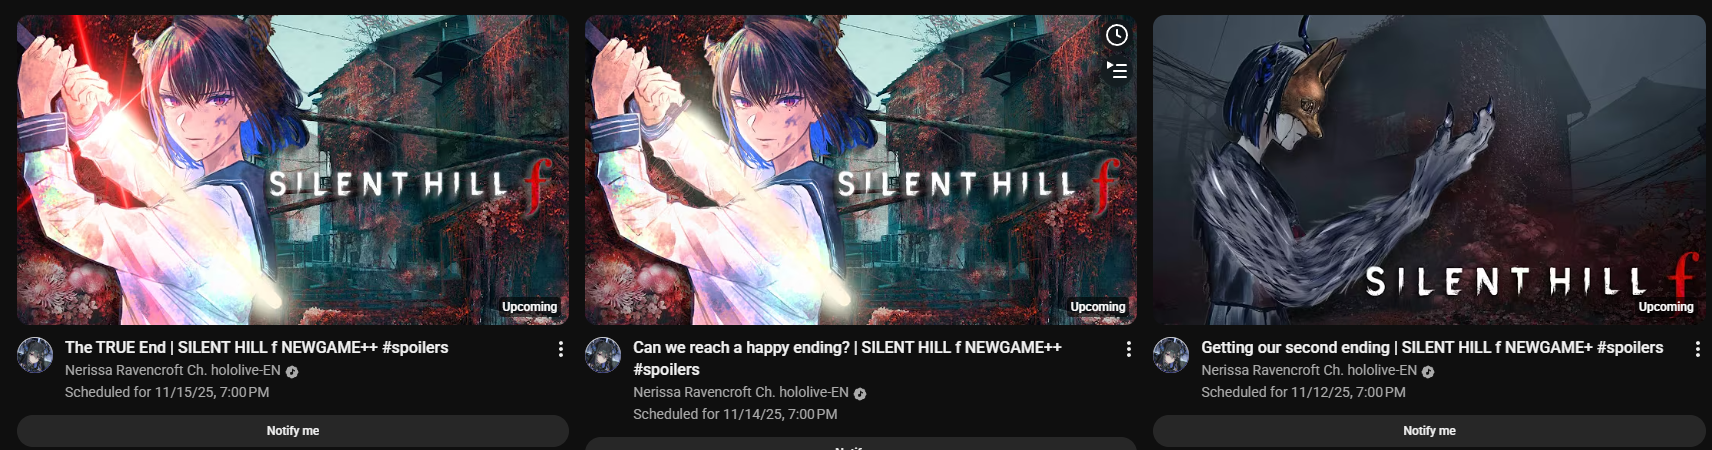Screen dimensions: 1712x450
Task: Click 'Notify me' under 'The TRUE End'
Action: tap(293, 431)
